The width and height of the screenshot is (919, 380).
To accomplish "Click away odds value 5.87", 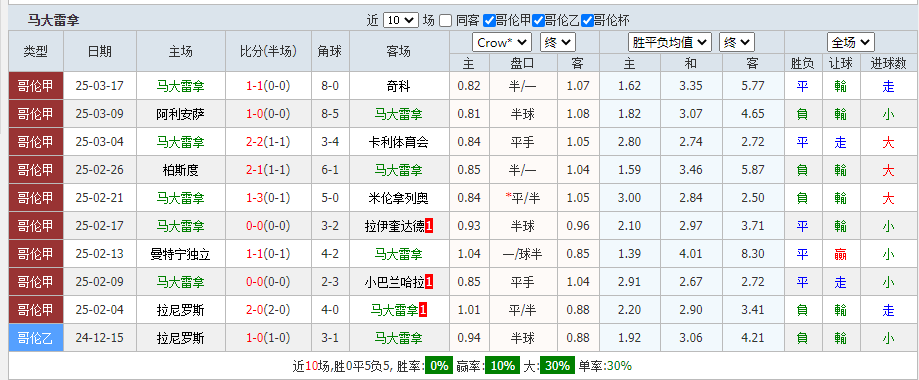I will point(753,170).
